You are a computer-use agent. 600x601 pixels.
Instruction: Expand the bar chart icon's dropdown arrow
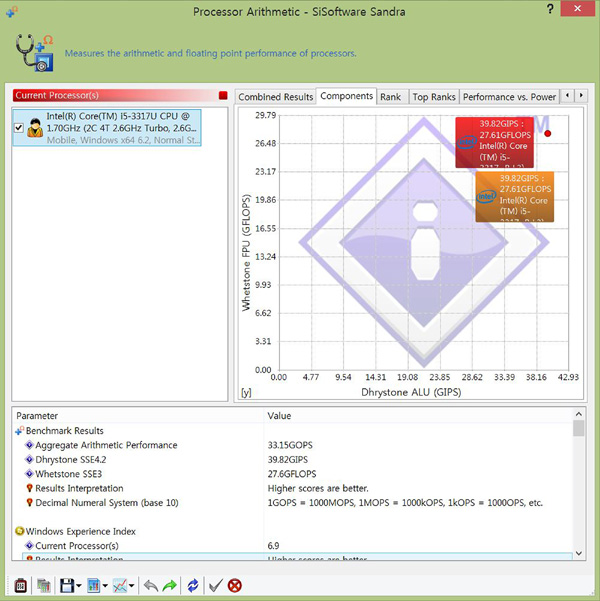(x=105, y=586)
